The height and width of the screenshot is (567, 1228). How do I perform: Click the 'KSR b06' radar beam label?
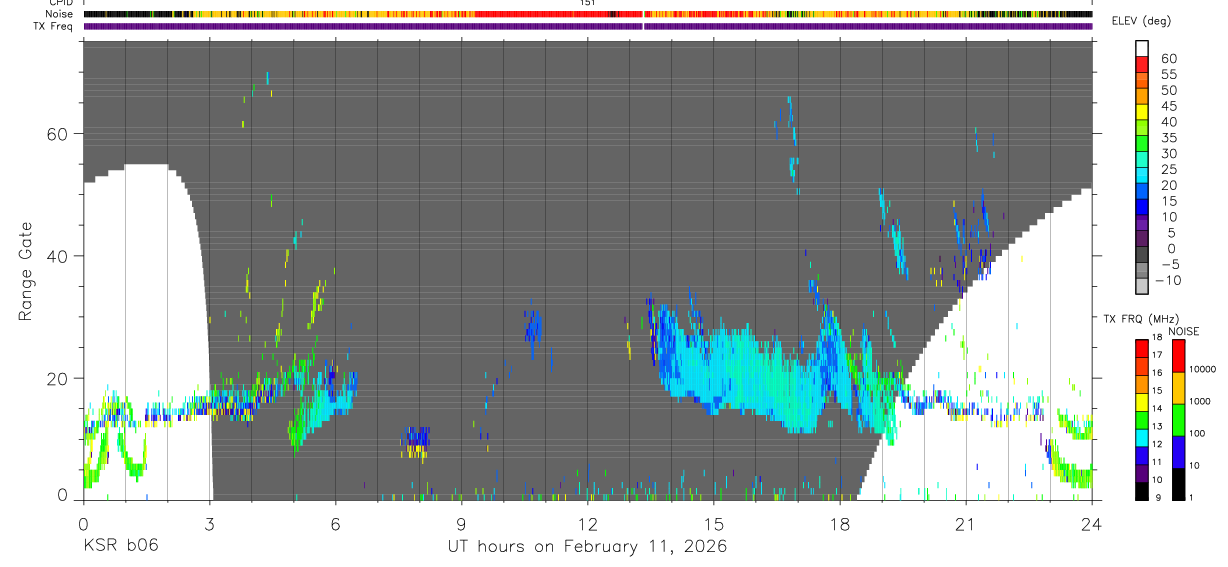[x=120, y=545]
